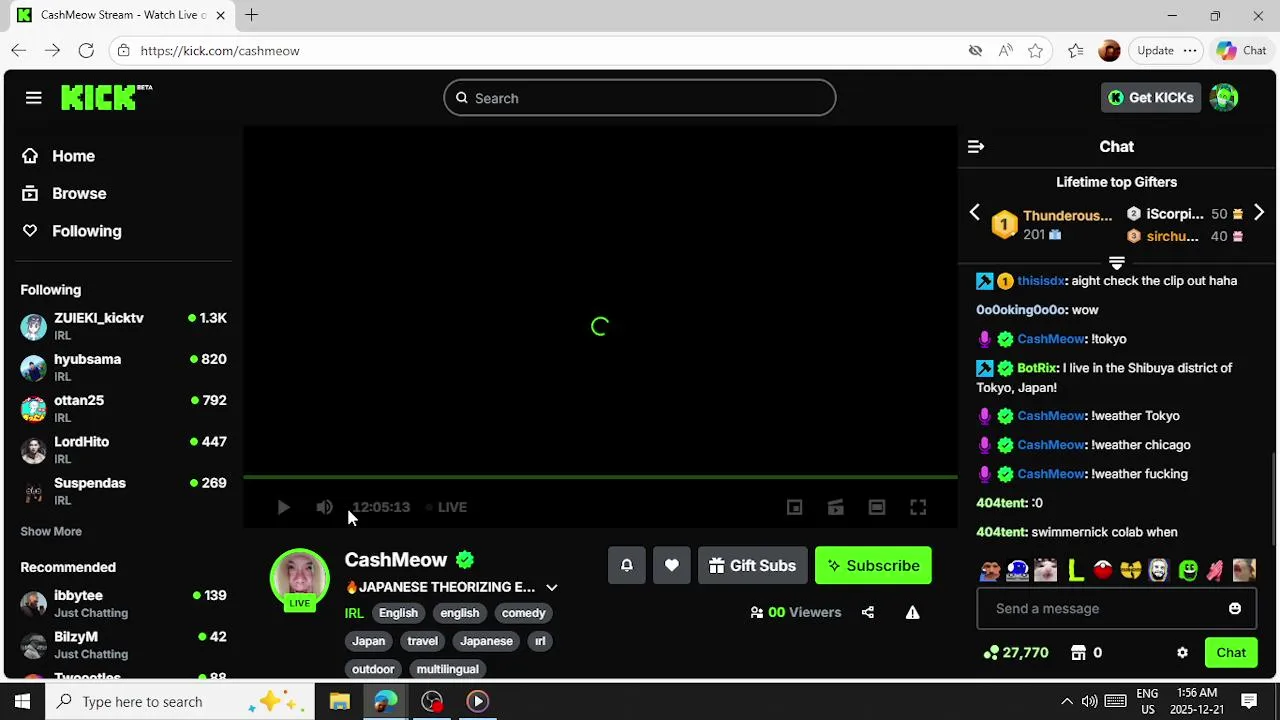
Task: Insert the praying hands emote
Action: tap(1216, 570)
